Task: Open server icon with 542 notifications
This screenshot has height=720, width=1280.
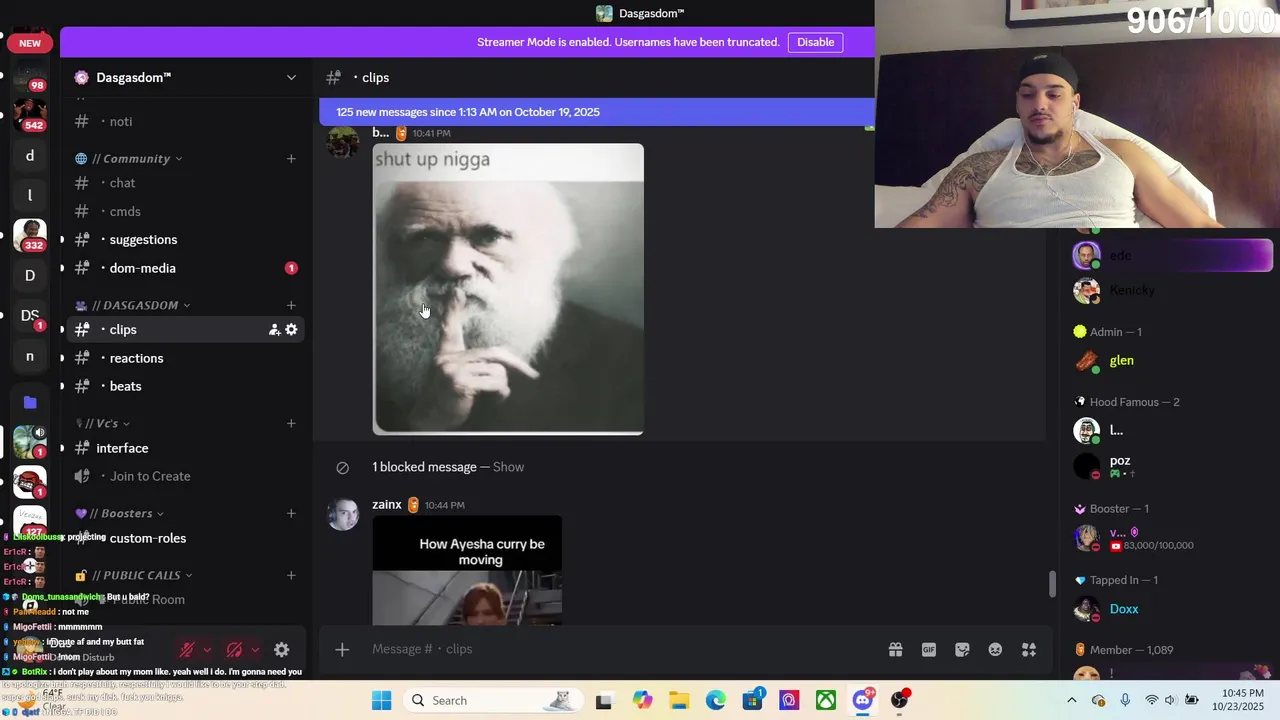Action: click(29, 114)
